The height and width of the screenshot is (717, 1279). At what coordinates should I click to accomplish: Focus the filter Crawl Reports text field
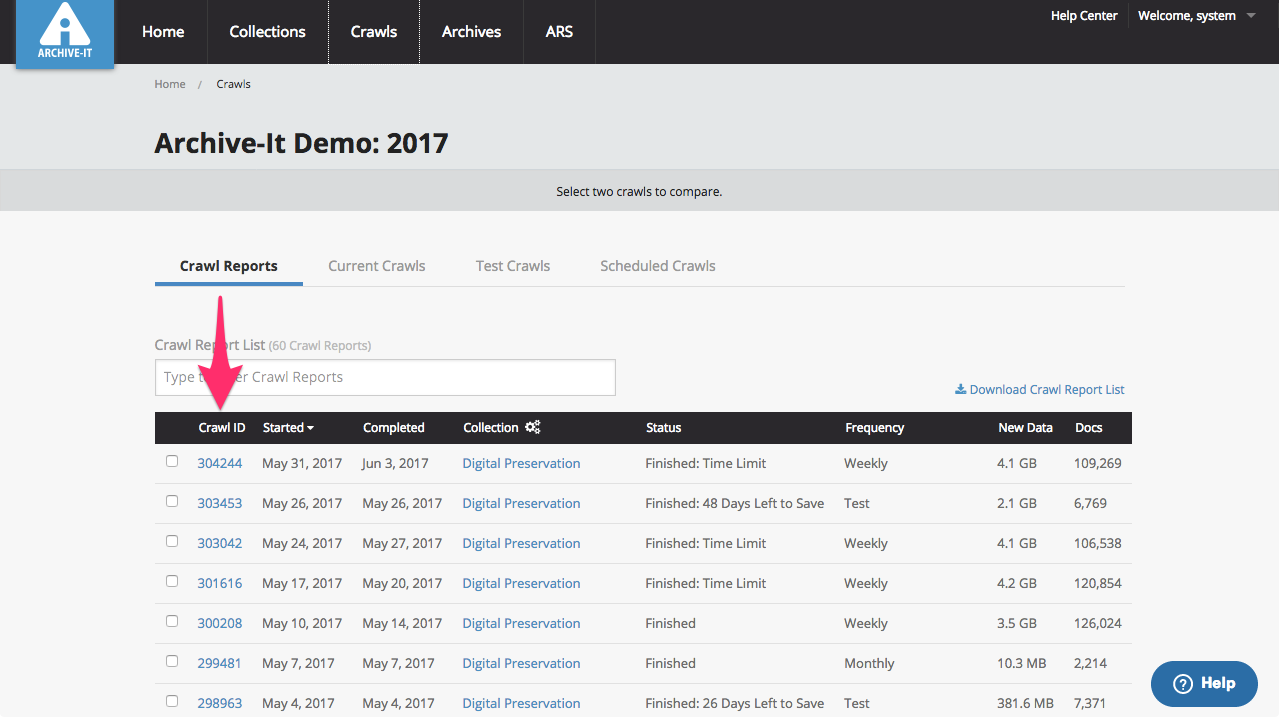pos(385,377)
